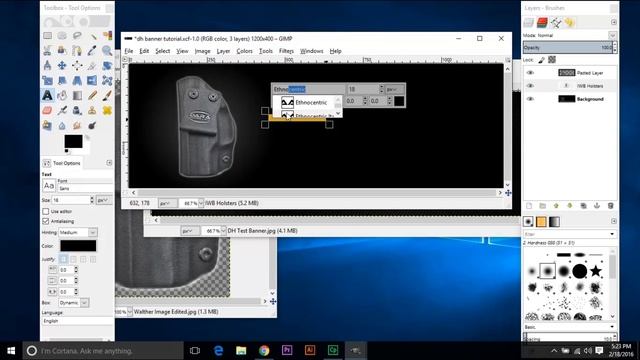The width and height of the screenshot is (640, 360).
Task: Toggle lock alpha channel checker icon
Action: [552, 60]
